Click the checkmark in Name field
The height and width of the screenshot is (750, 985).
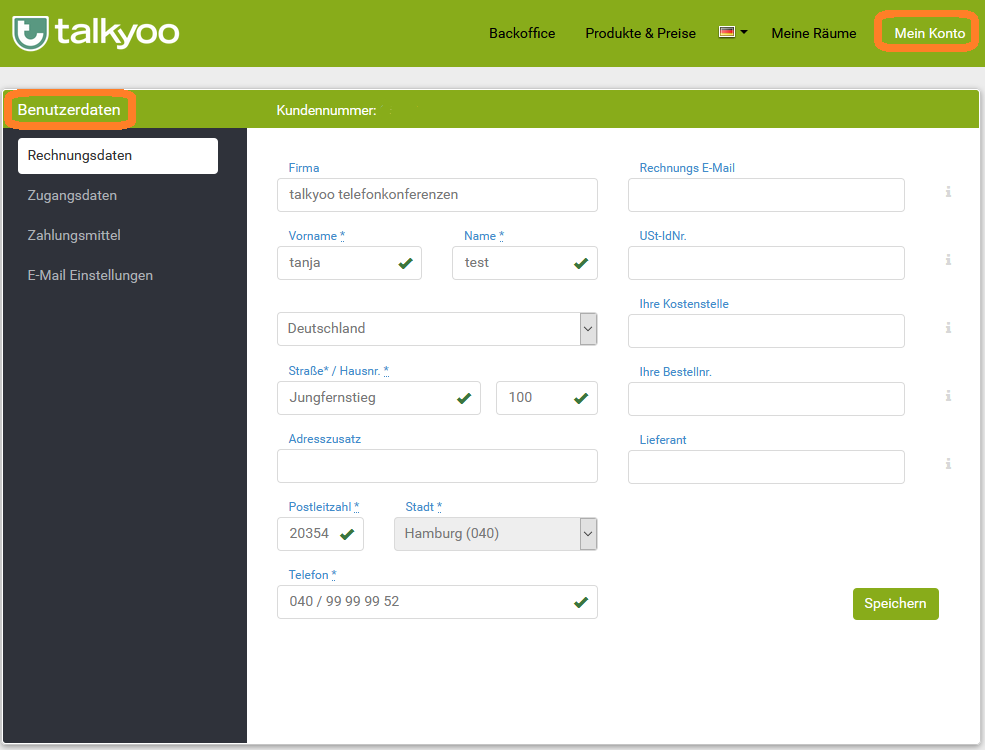(581, 263)
